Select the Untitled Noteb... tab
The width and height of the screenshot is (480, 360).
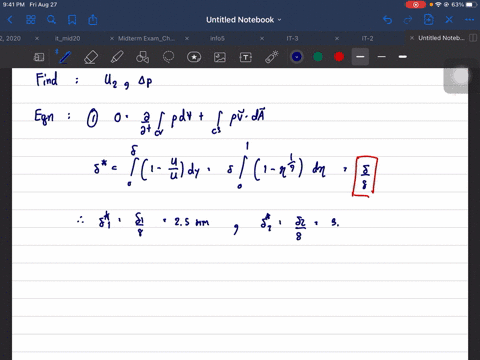pos(441,38)
